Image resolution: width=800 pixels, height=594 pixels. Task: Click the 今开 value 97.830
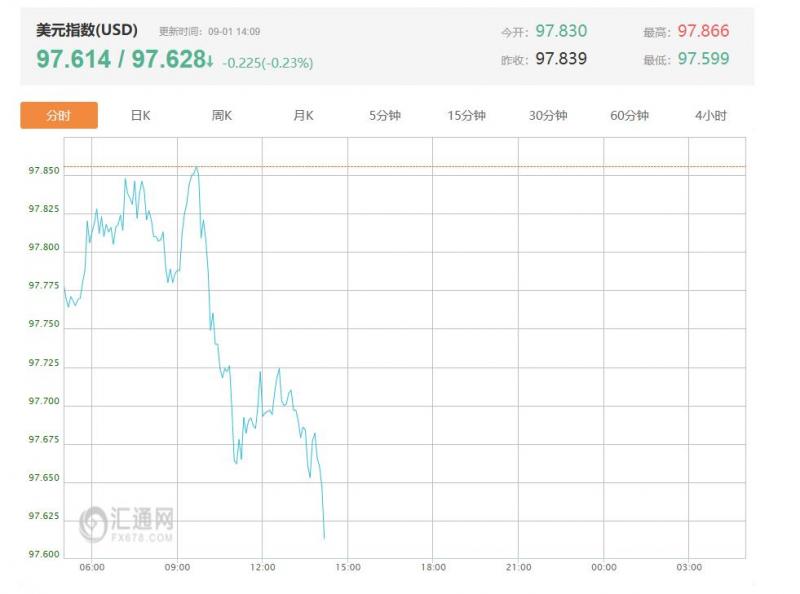pos(561,32)
